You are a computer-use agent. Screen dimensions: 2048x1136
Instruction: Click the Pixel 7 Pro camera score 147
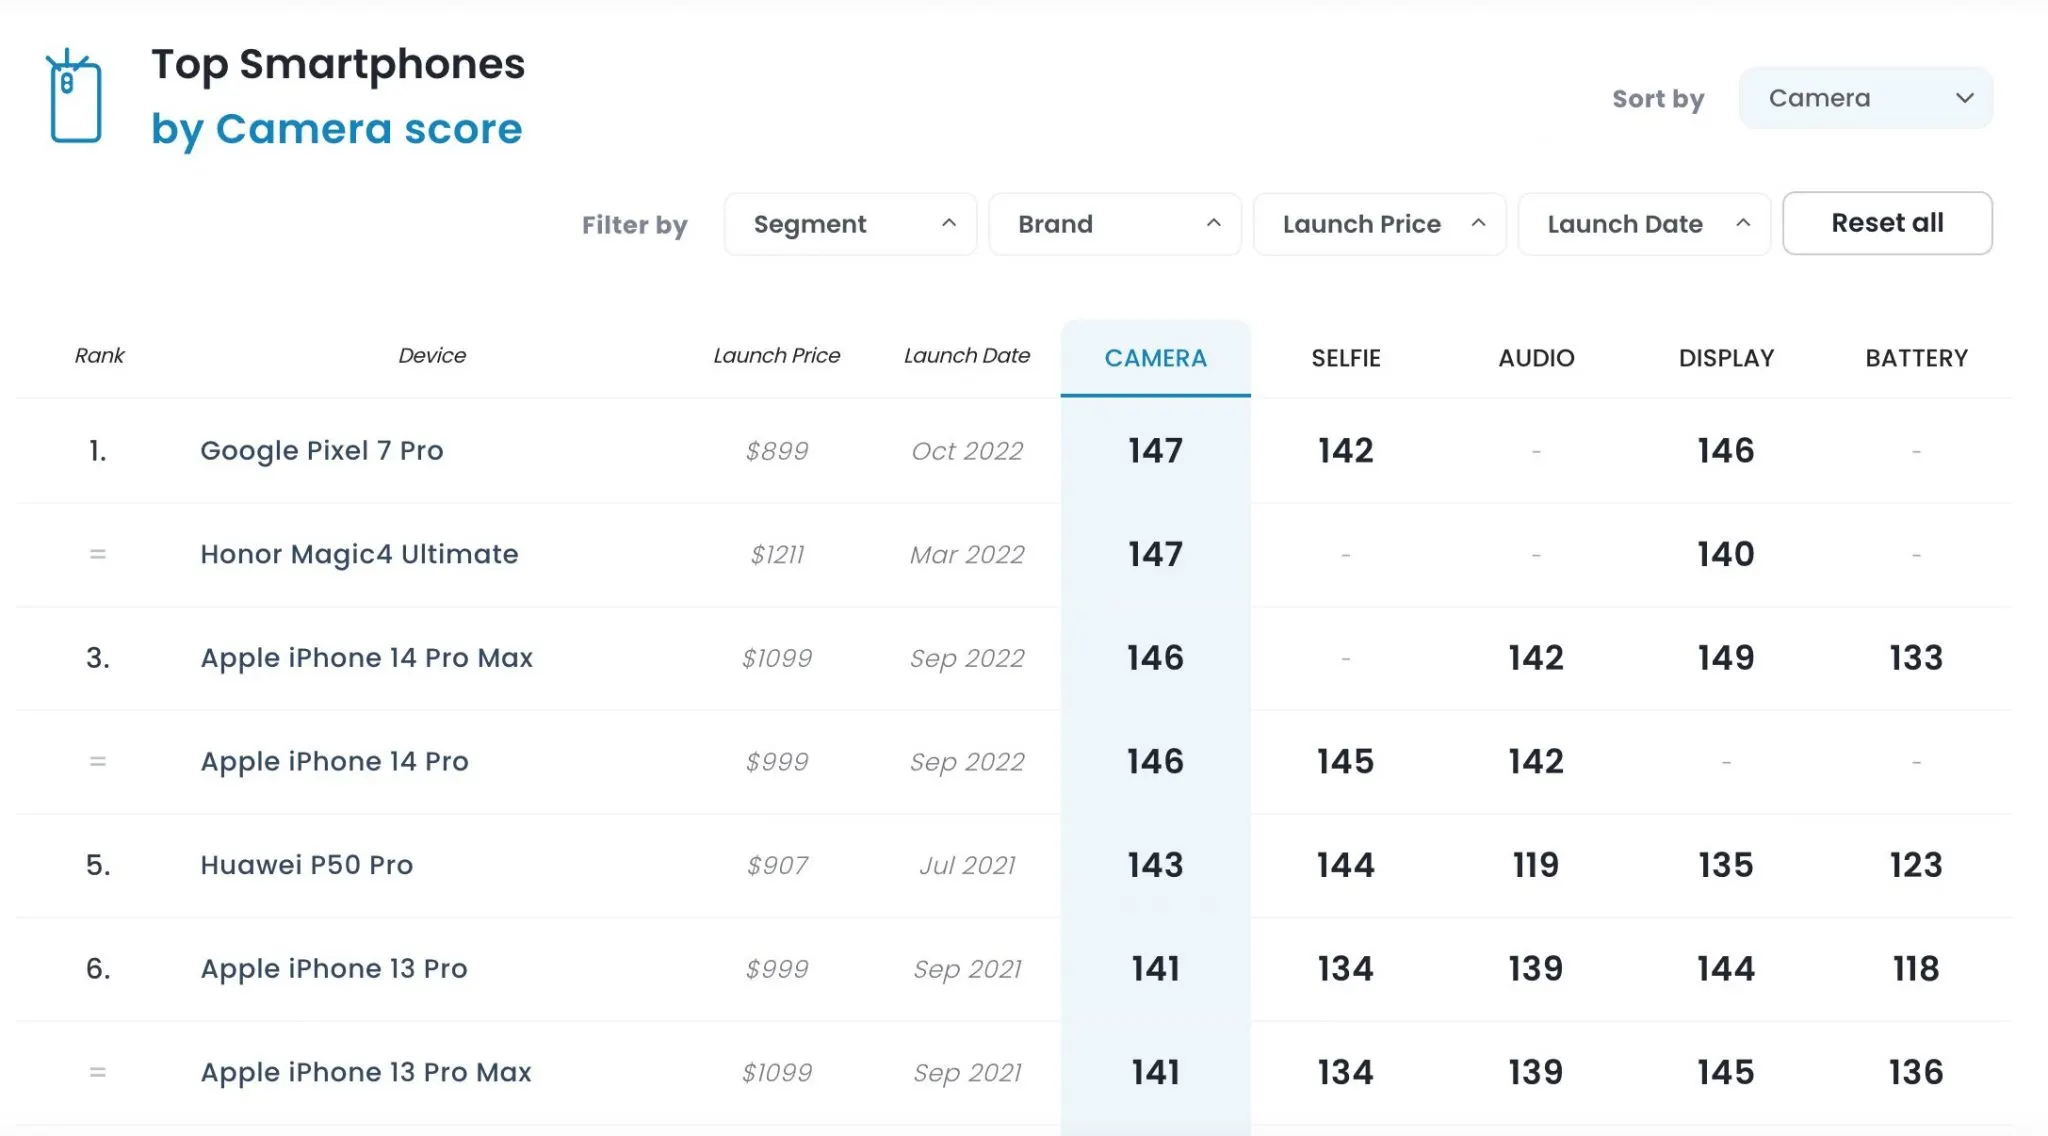pos(1155,451)
